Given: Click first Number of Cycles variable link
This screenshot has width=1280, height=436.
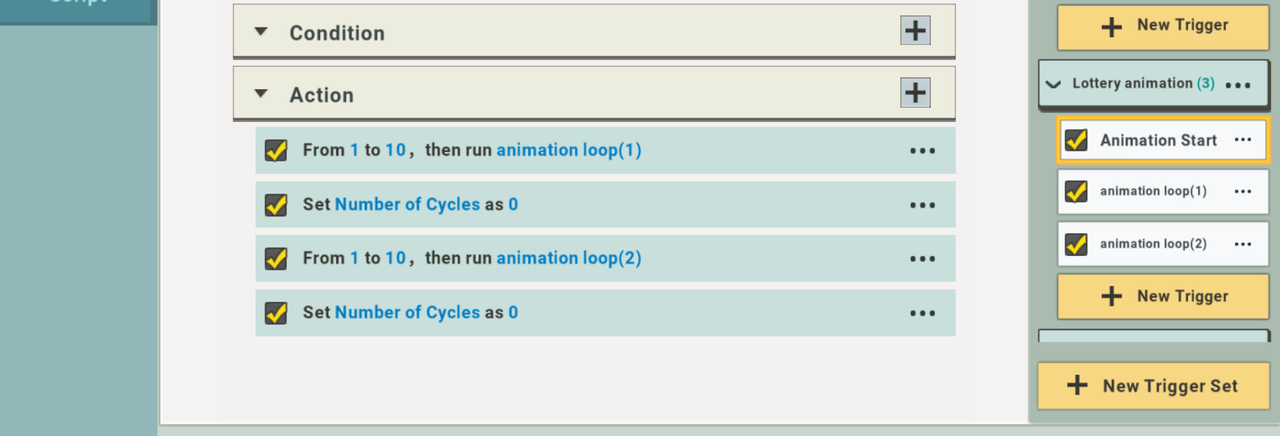Looking at the screenshot, I should click(407, 205).
